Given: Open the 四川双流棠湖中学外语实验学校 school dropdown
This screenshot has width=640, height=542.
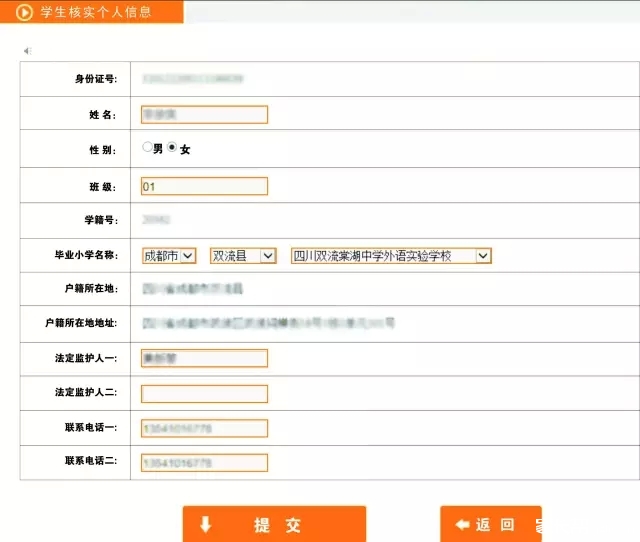Looking at the screenshot, I should pos(391,256).
